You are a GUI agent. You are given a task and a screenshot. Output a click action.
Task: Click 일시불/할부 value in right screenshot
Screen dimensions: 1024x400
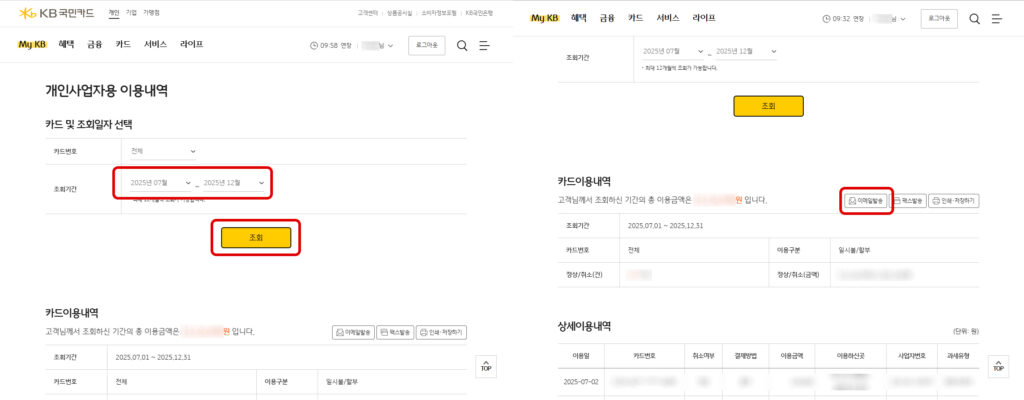point(854,250)
